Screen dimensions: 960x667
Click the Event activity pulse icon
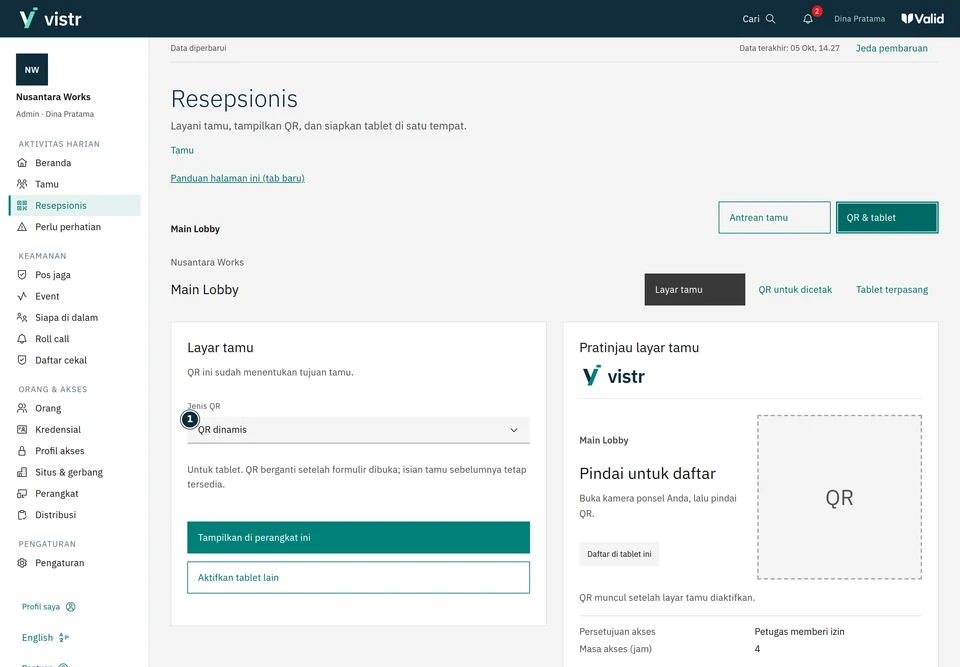pyautogui.click(x=22, y=296)
